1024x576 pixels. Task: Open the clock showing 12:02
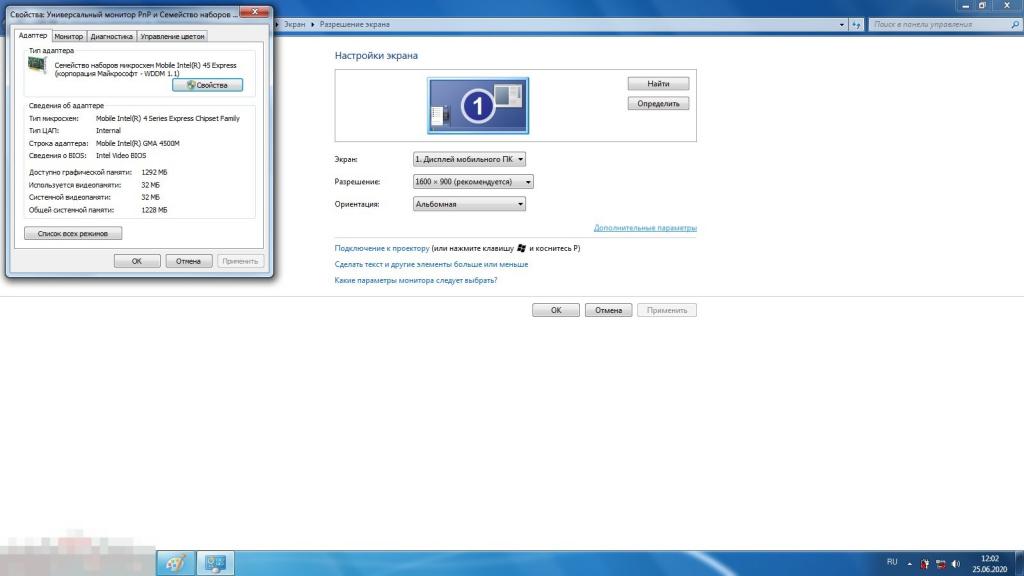(x=990, y=564)
